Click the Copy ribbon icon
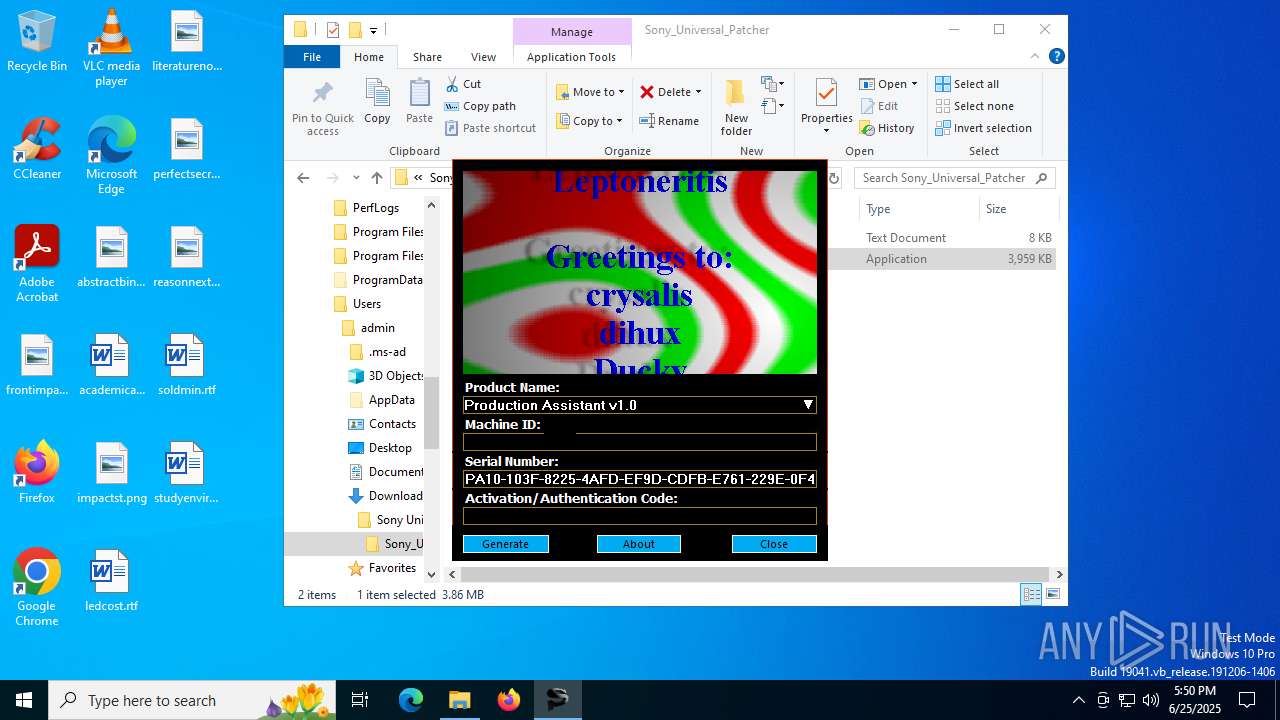 (x=377, y=102)
